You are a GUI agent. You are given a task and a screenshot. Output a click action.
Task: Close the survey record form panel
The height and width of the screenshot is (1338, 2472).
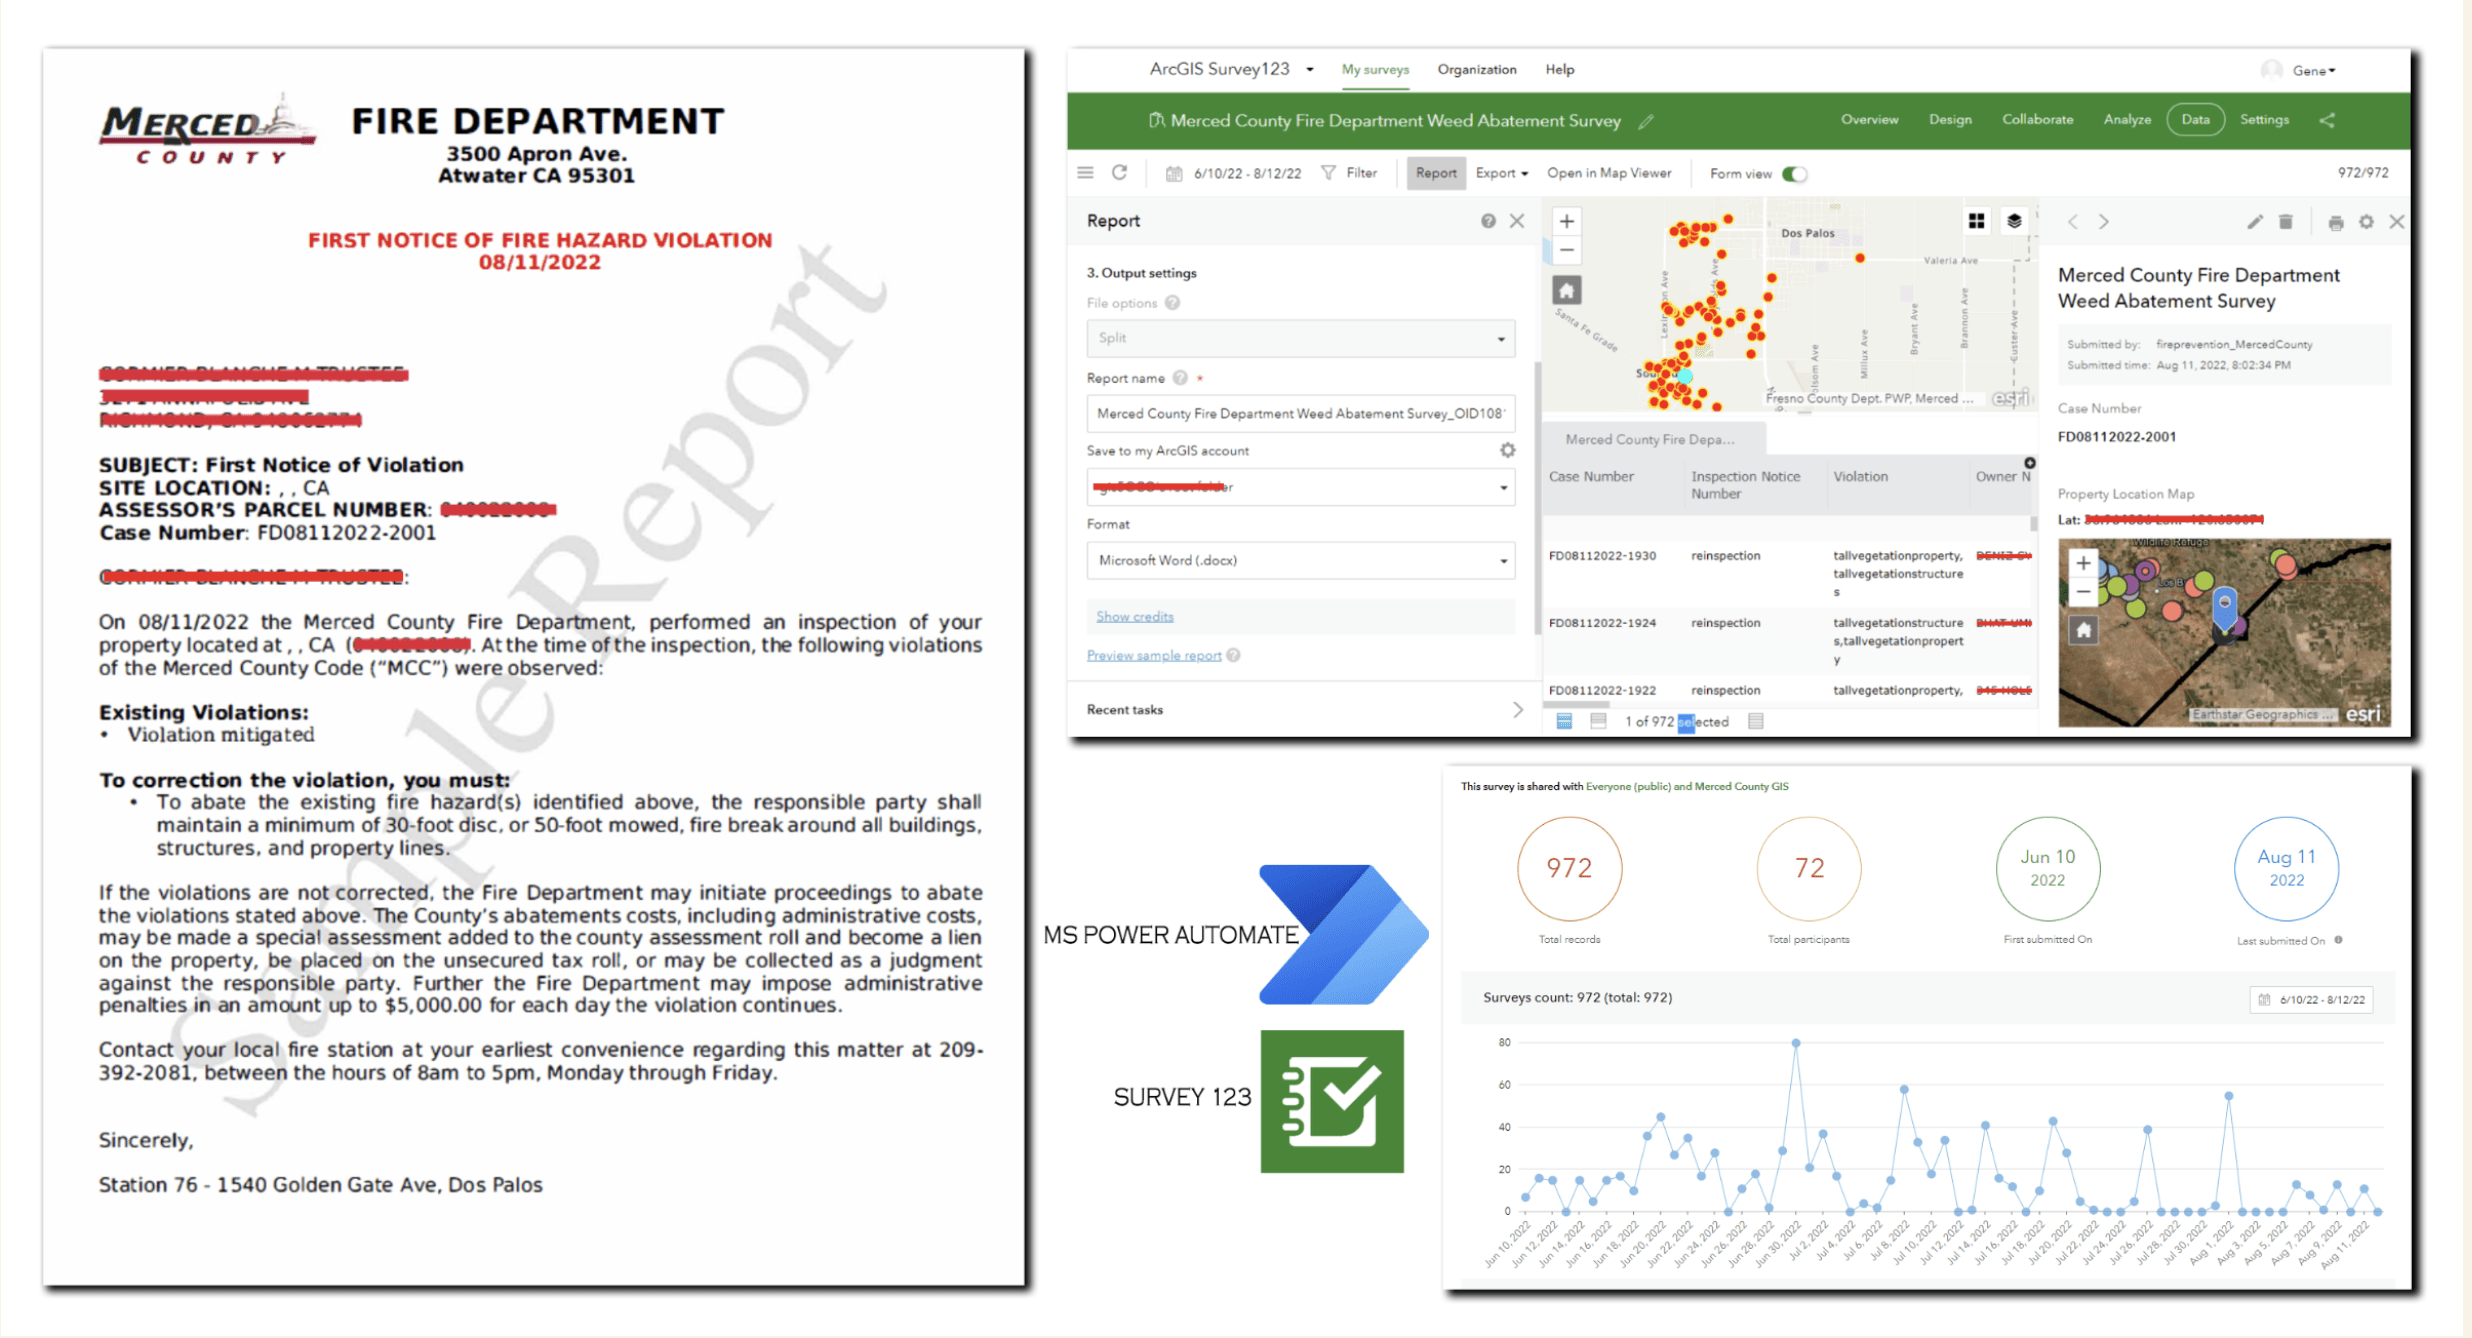coord(2397,222)
